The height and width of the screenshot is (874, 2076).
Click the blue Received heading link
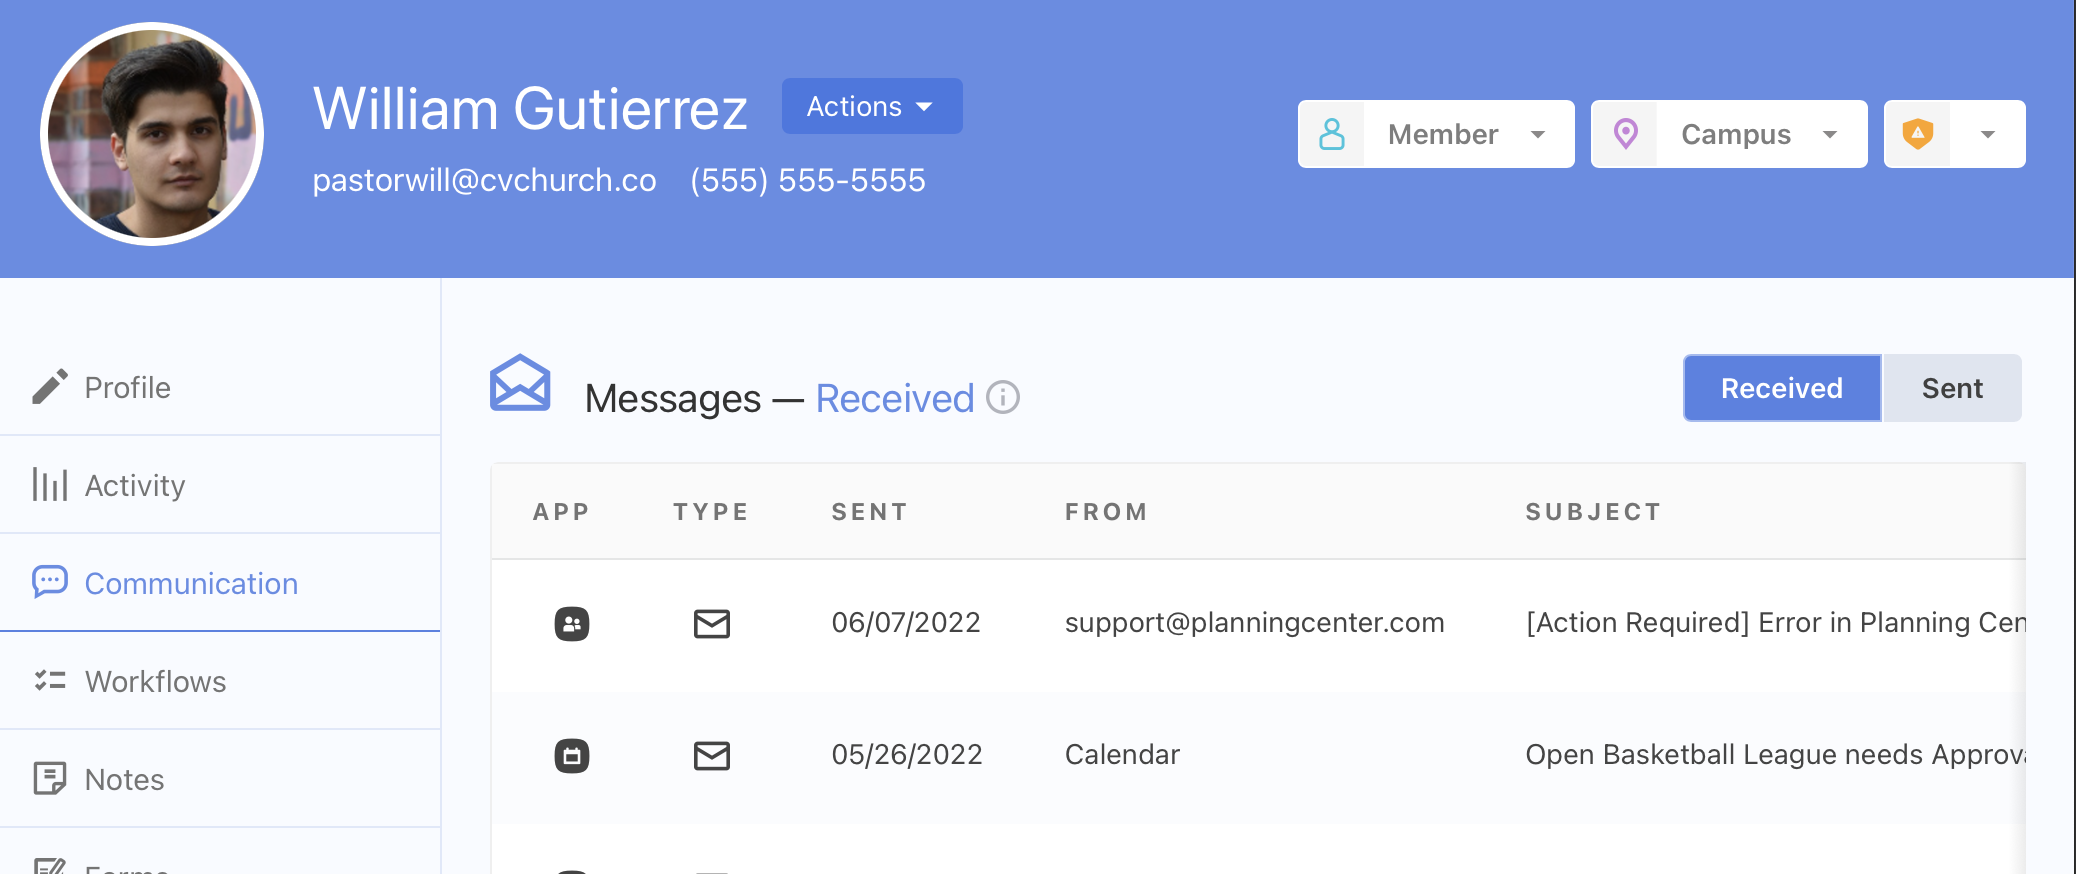click(x=895, y=398)
